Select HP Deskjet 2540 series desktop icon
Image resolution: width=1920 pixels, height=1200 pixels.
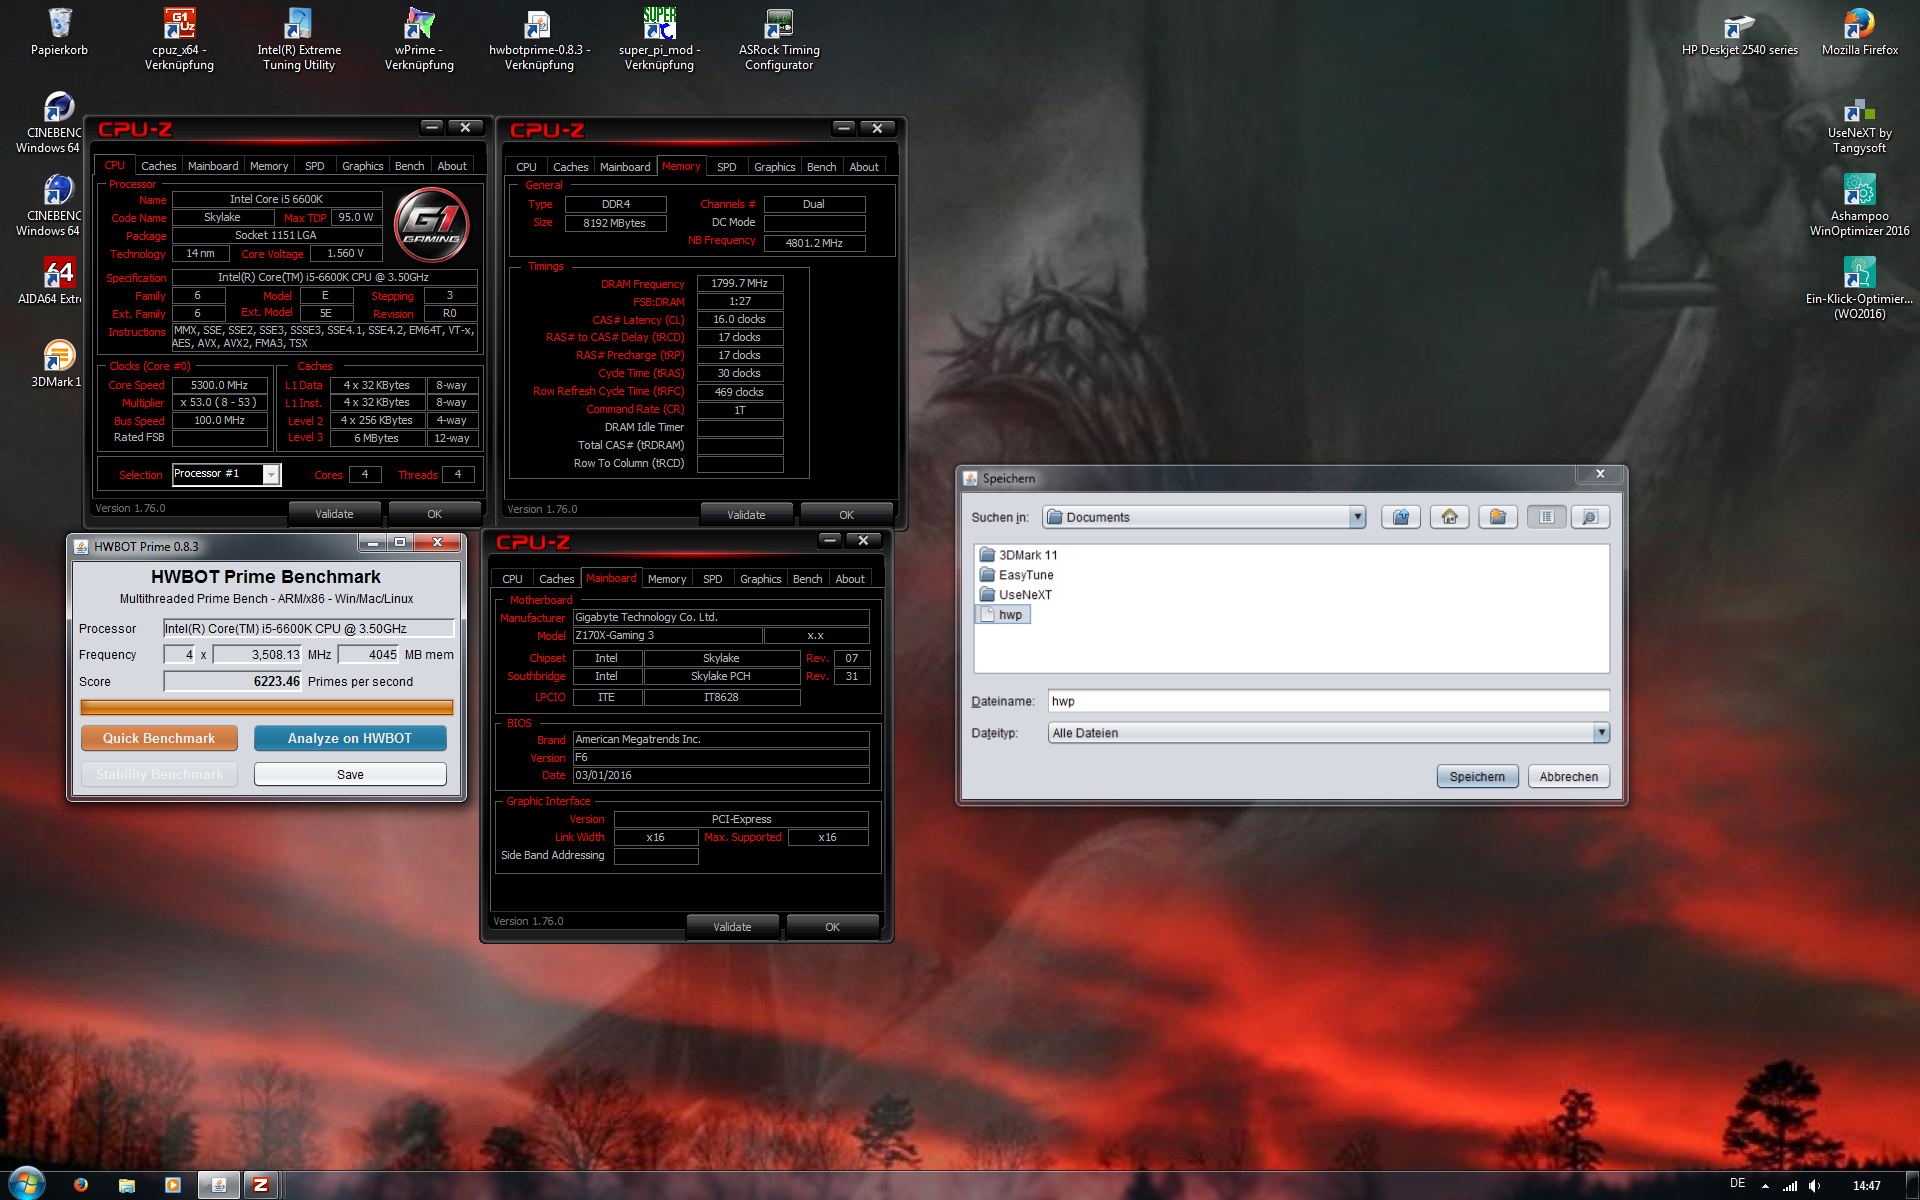pos(1740,32)
